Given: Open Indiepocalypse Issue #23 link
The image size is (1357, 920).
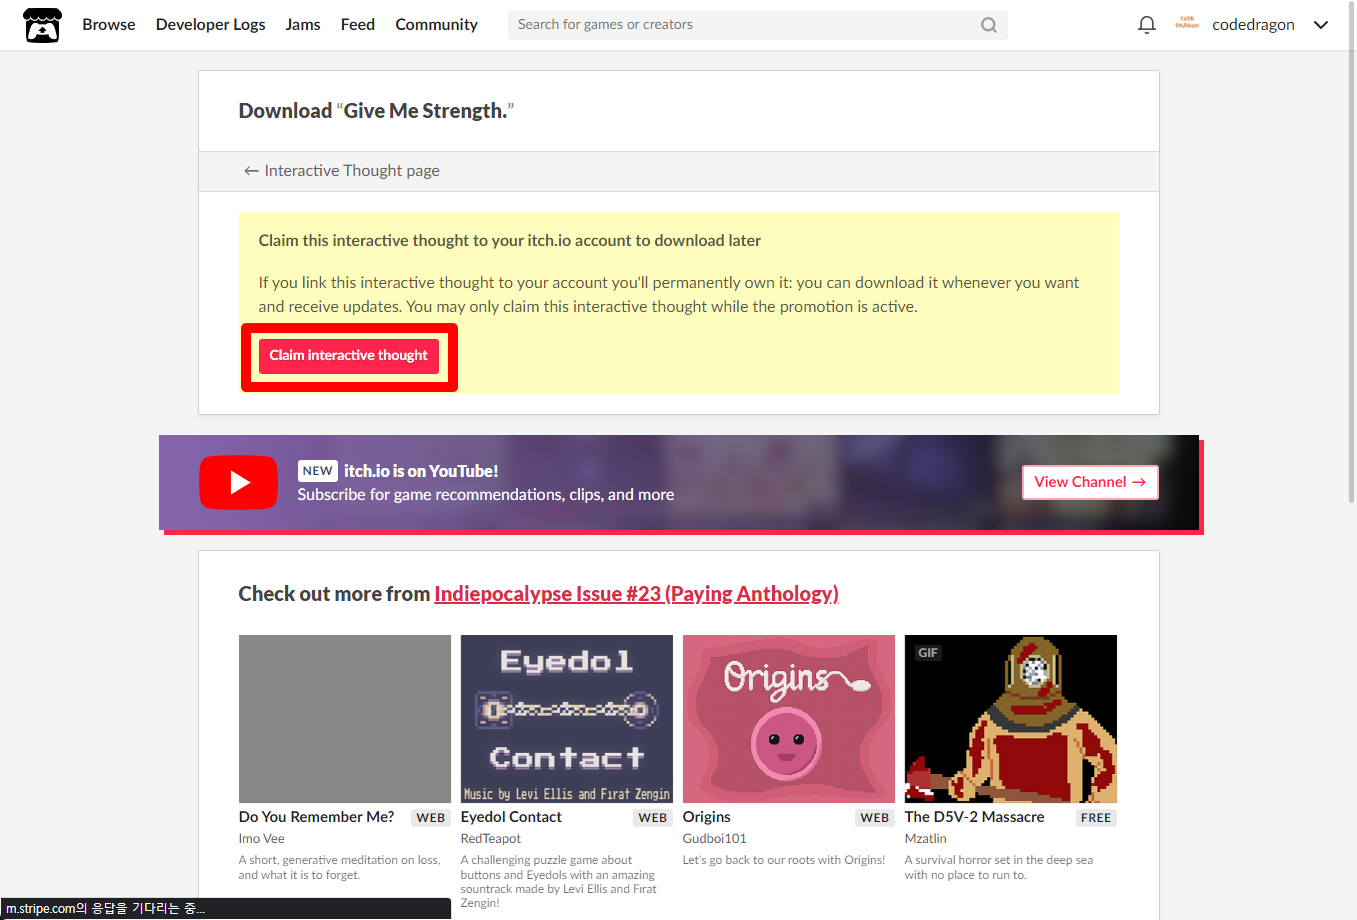Looking at the screenshot, I should point(636,594).
